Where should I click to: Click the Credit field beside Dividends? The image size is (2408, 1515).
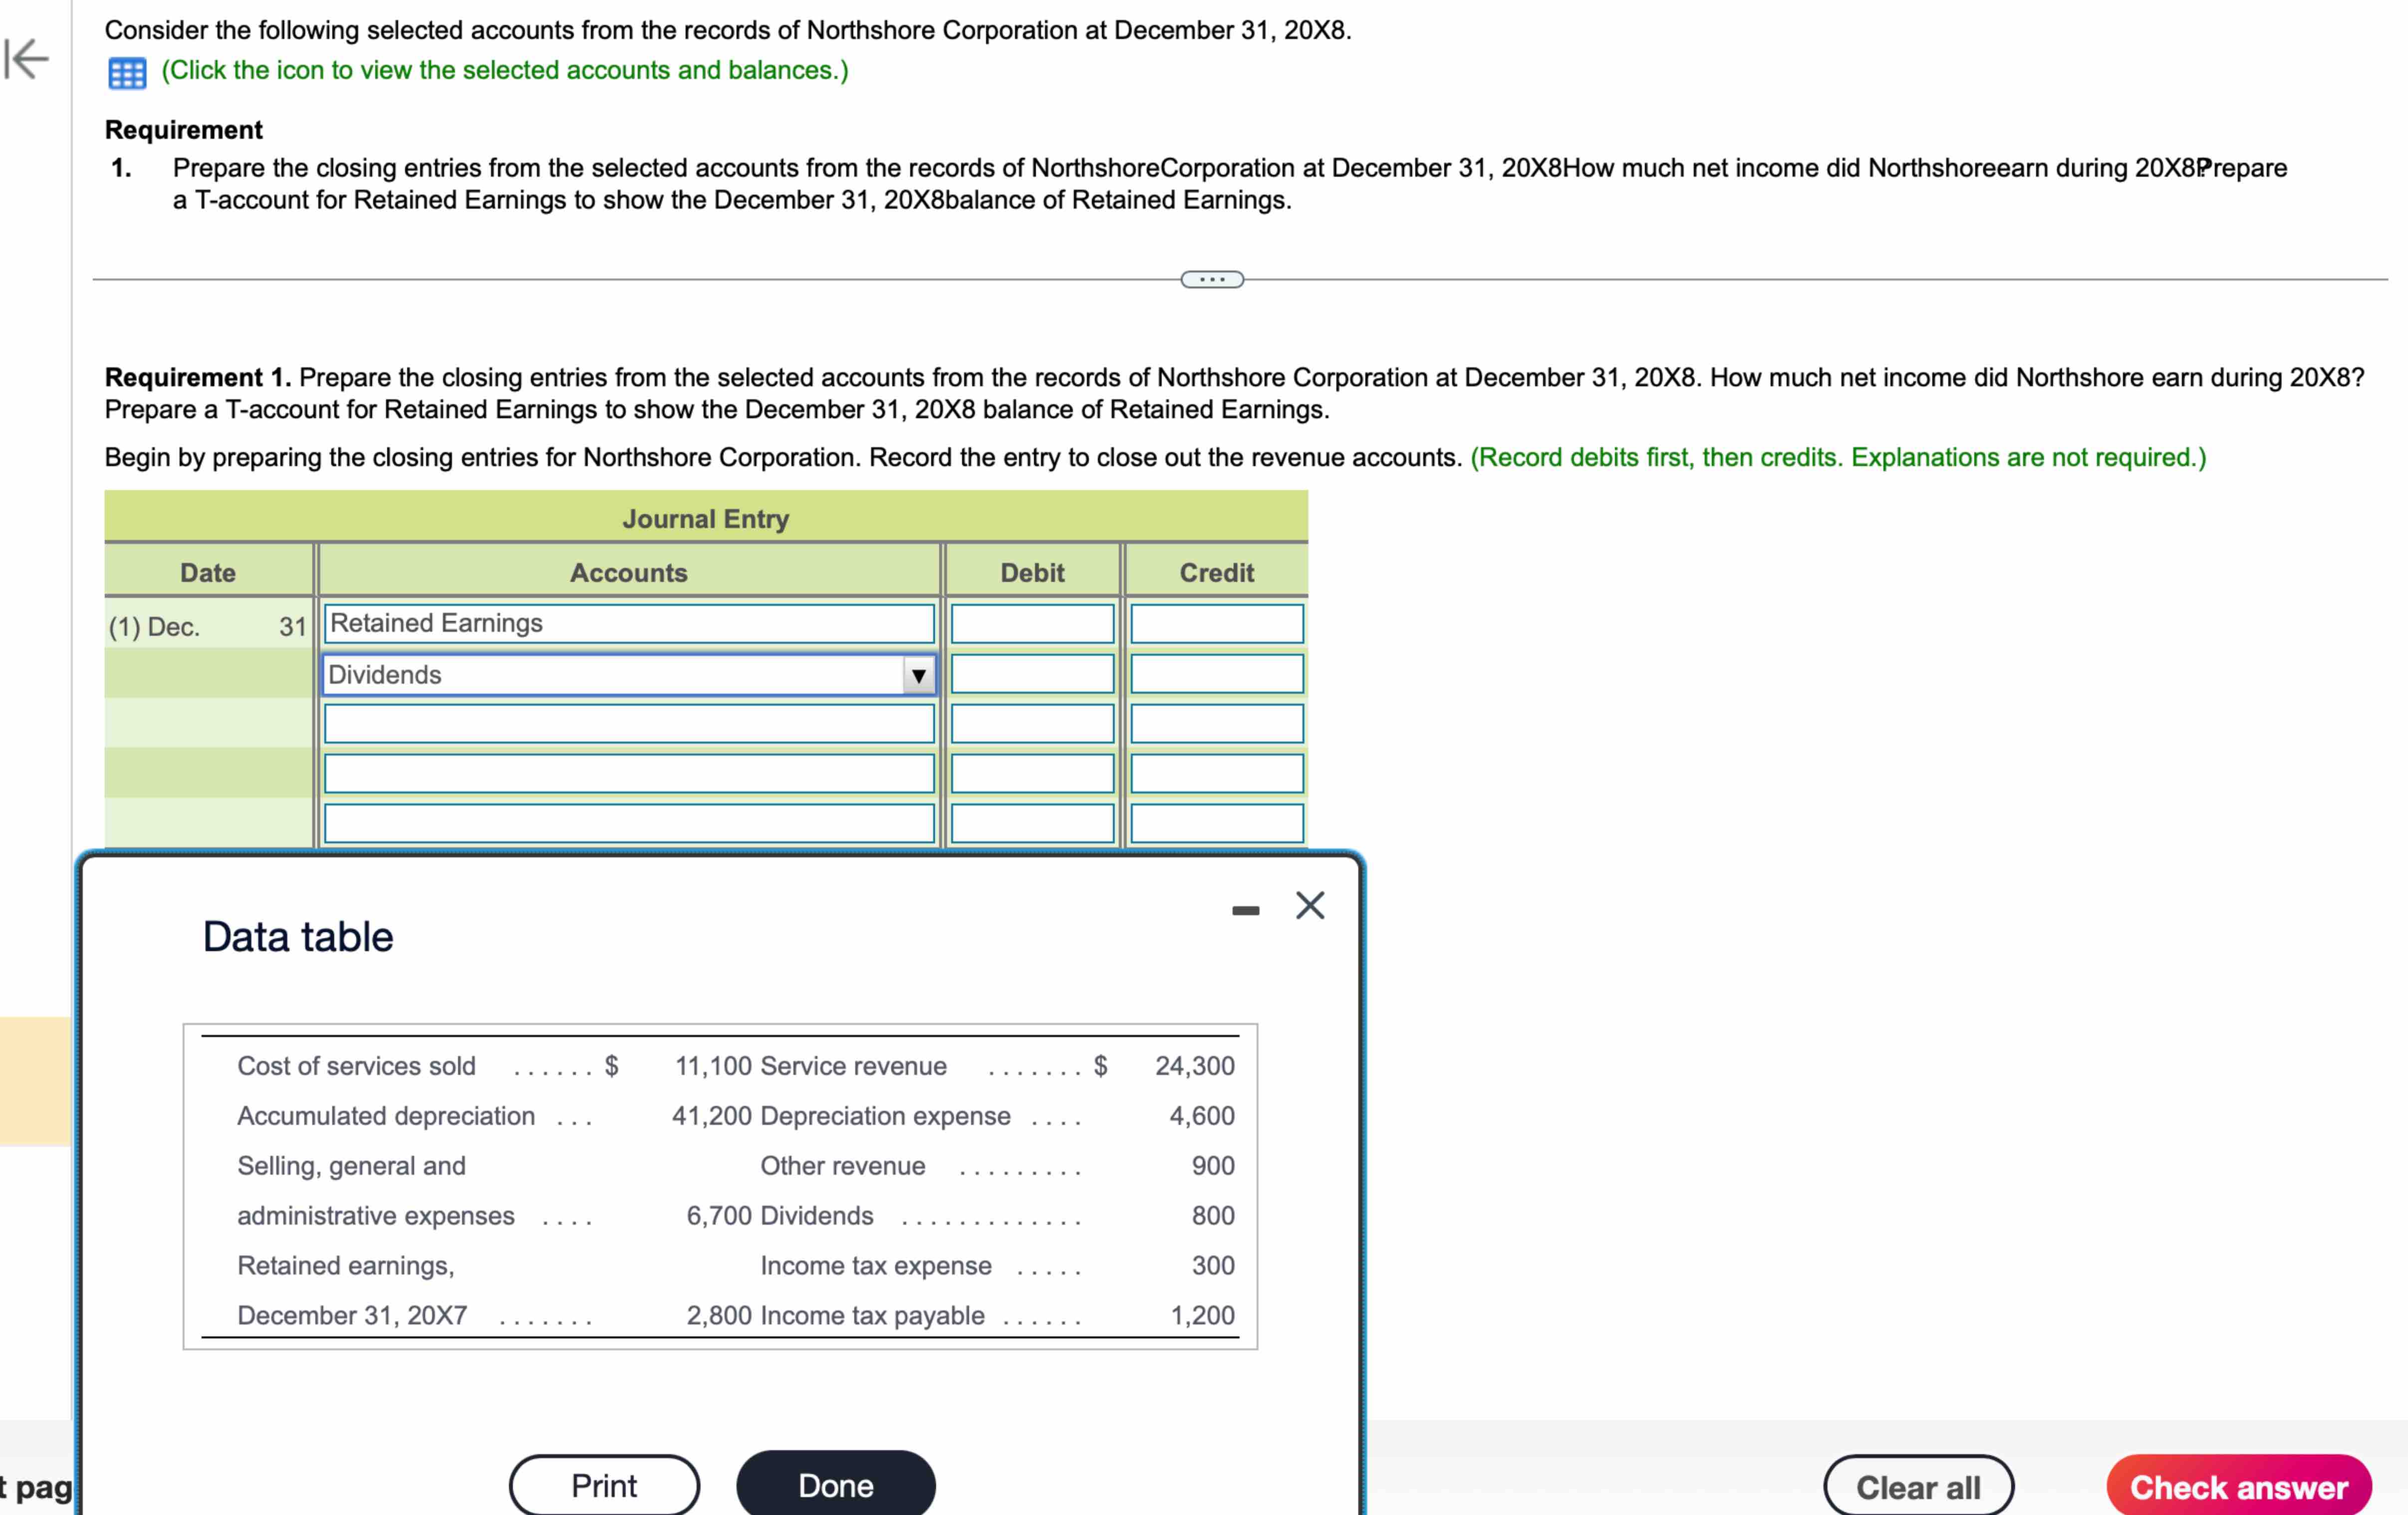(1216, 674)
